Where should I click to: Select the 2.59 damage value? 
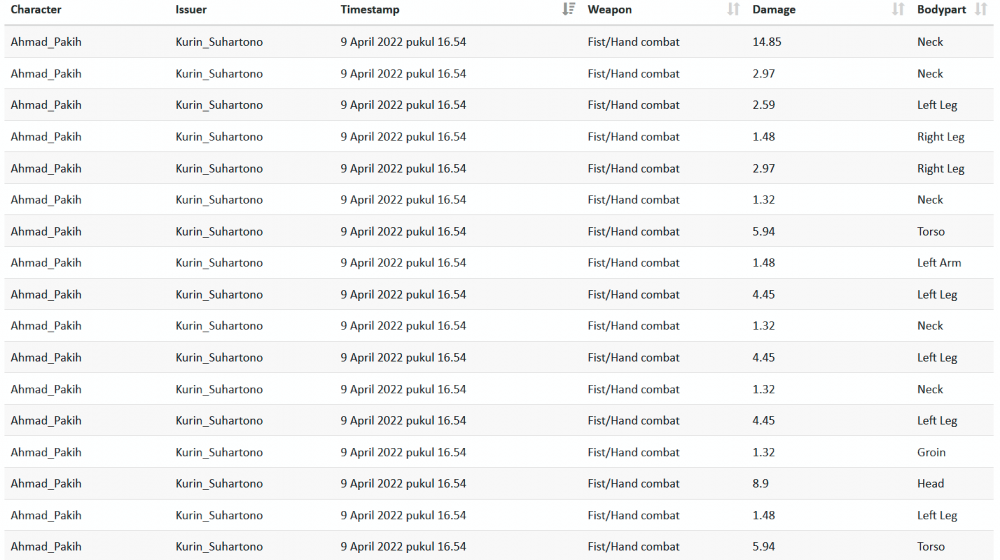(x=763, y=105)
